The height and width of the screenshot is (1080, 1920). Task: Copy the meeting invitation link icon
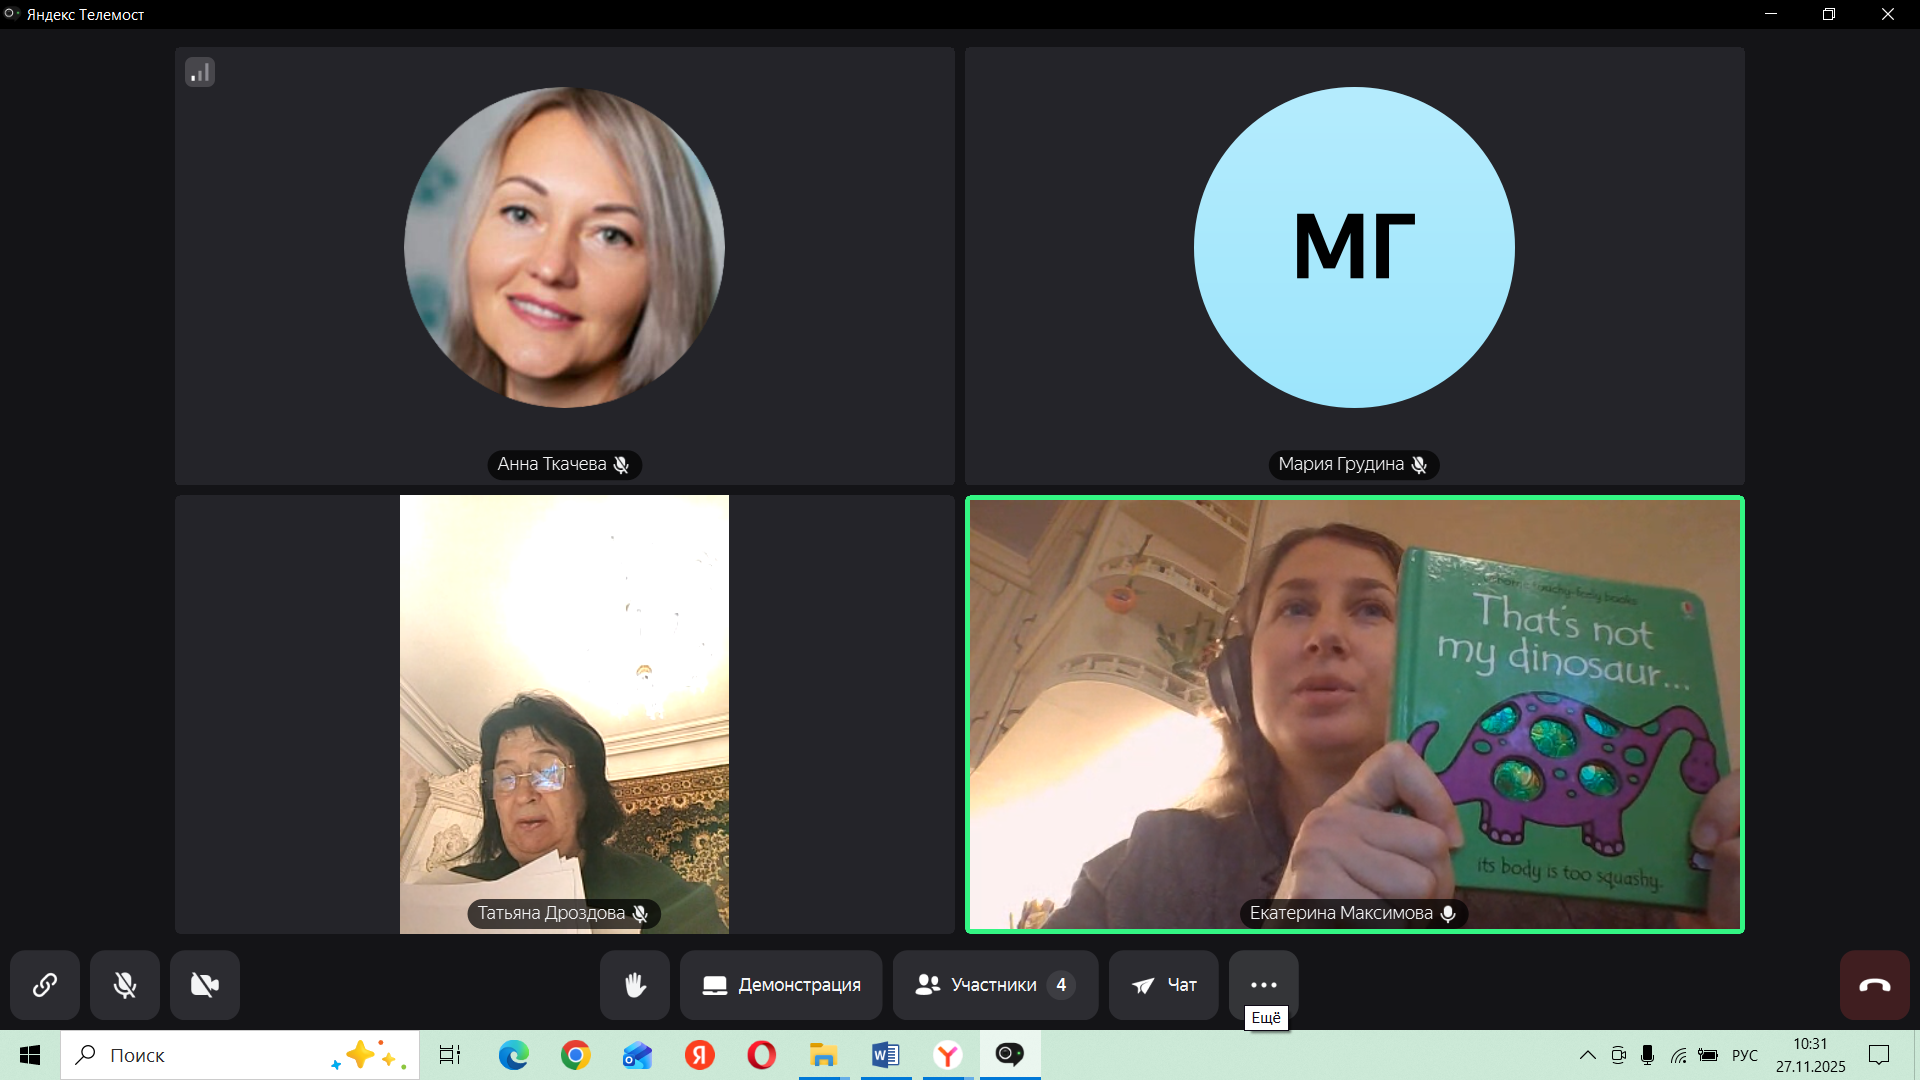(x=45, y=985)
